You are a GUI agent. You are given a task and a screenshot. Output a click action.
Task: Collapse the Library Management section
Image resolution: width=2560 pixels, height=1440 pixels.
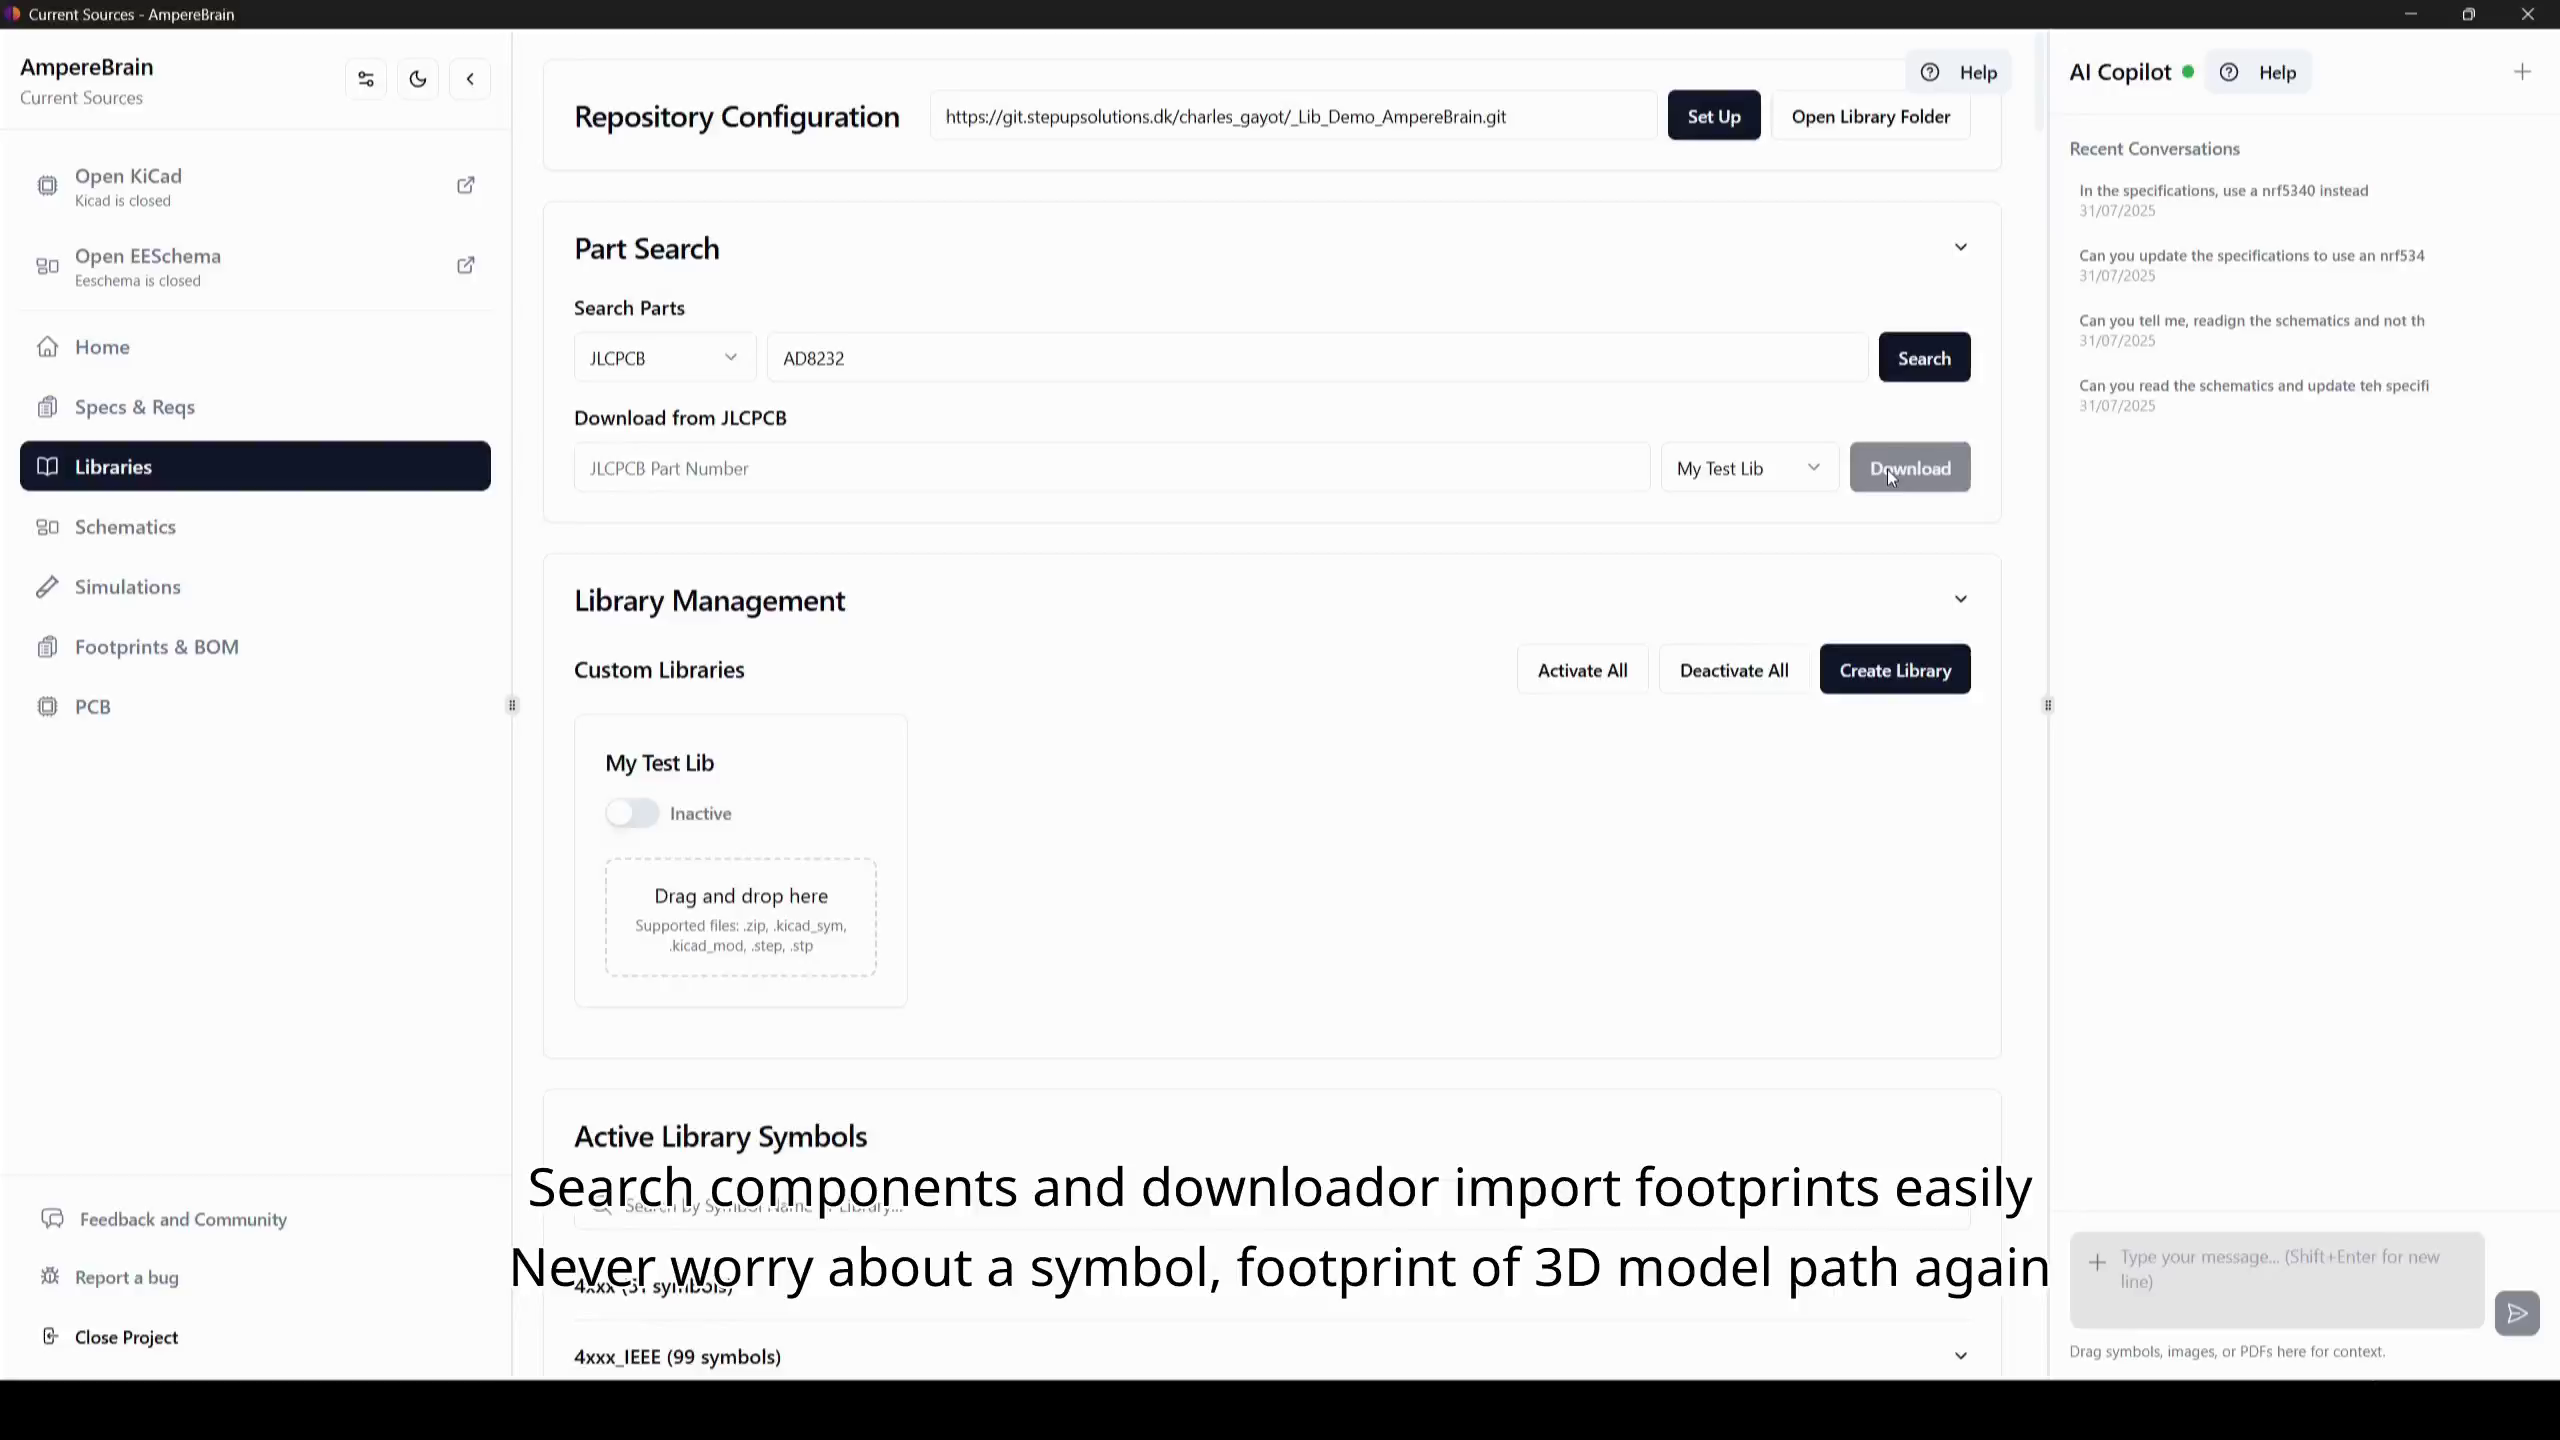(x=1961, y=599)
